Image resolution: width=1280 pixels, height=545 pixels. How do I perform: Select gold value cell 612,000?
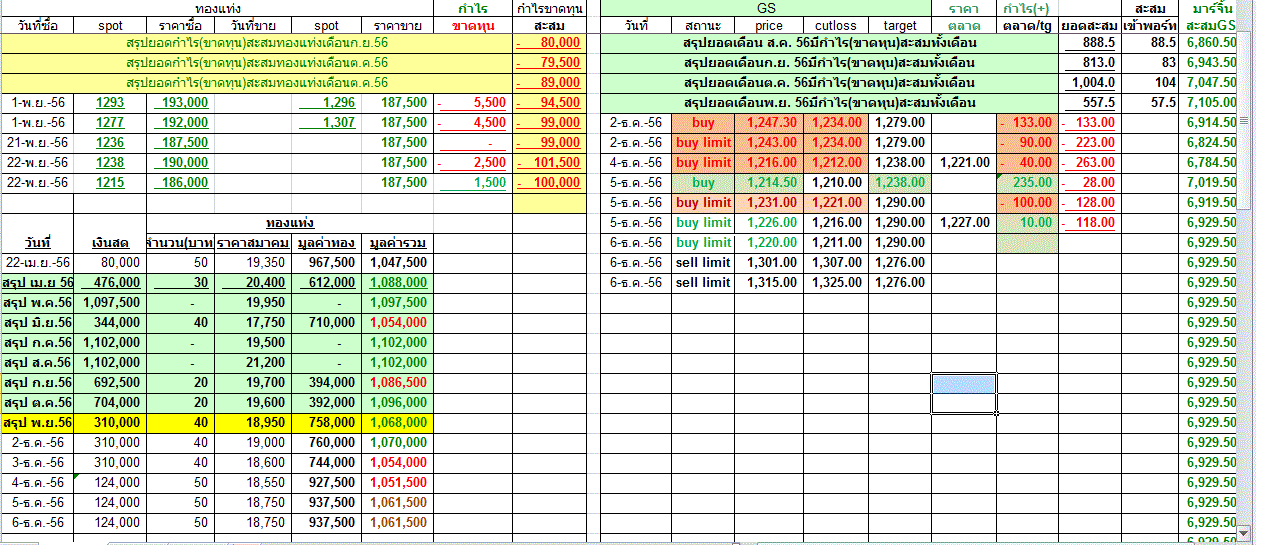pos(328,283)
